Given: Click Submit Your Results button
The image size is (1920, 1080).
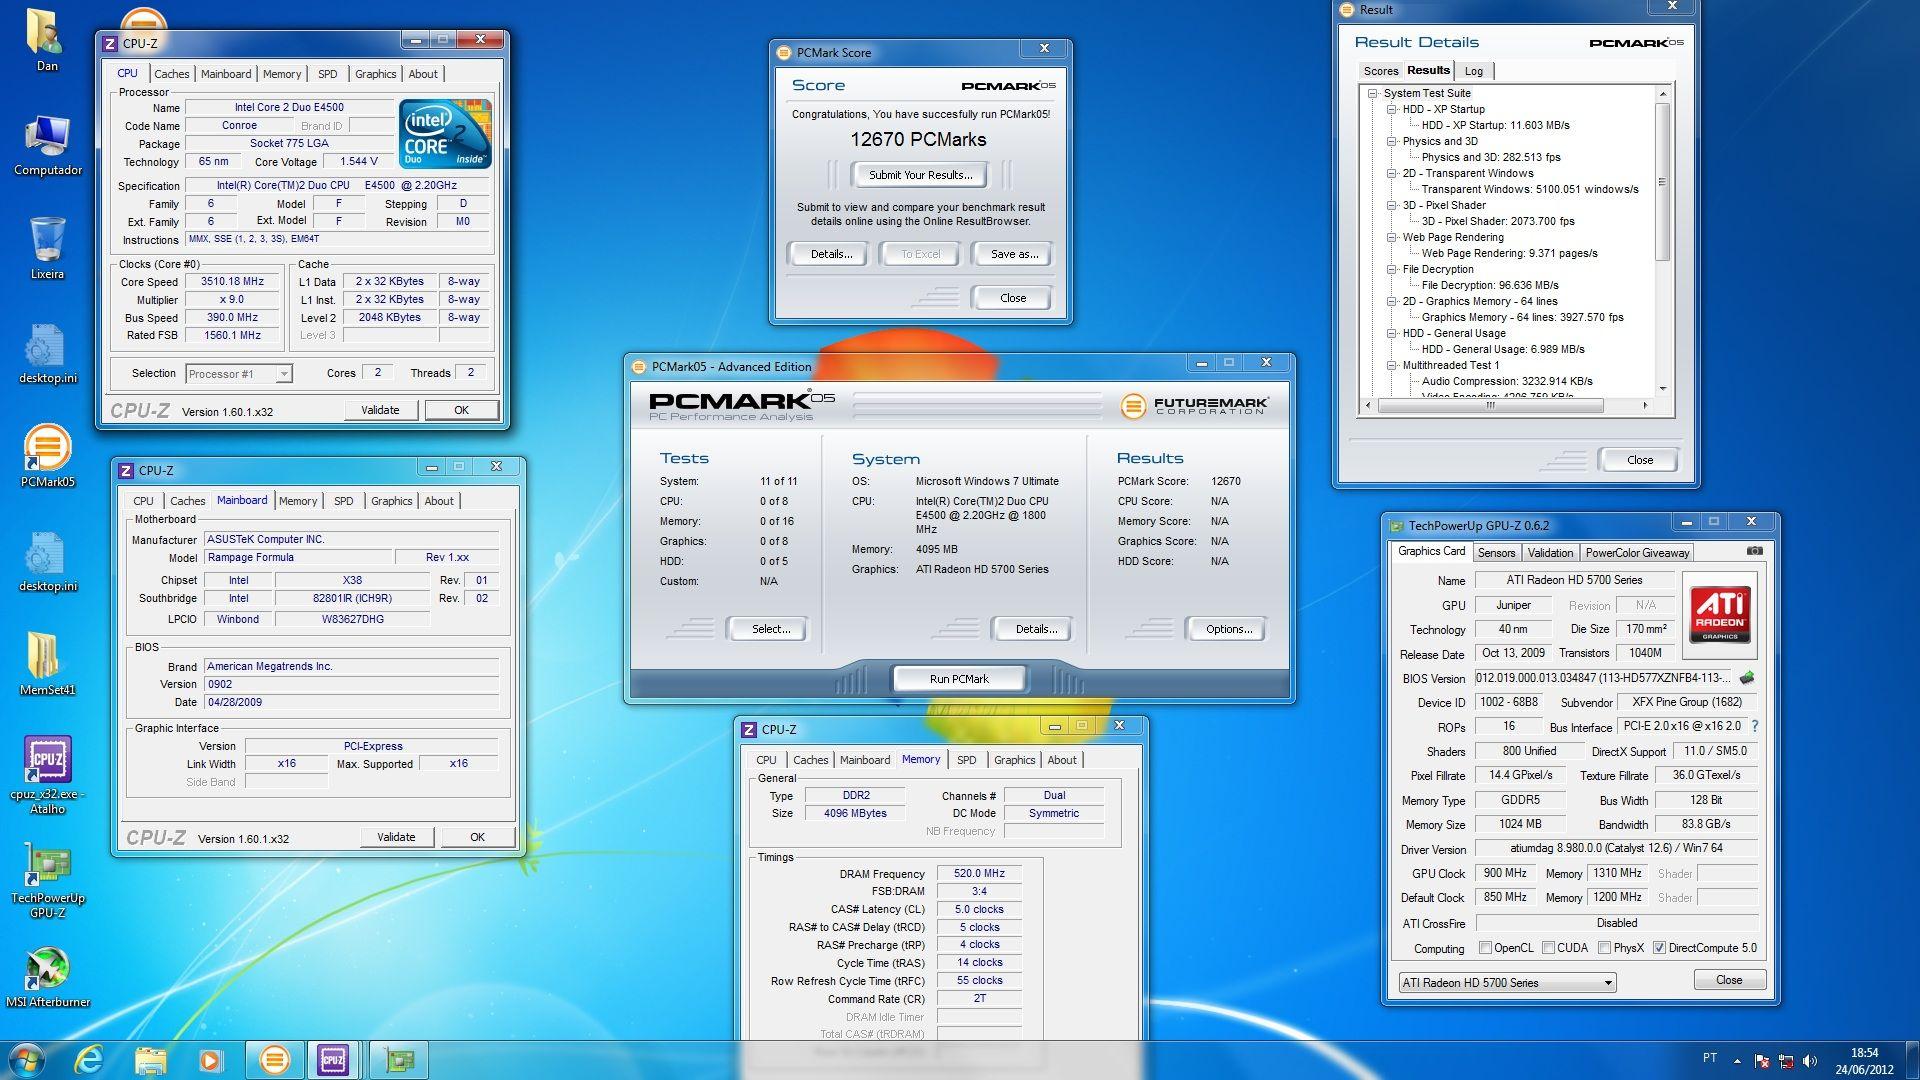Looking at the screenshot, I should click(x=920, y=175).
